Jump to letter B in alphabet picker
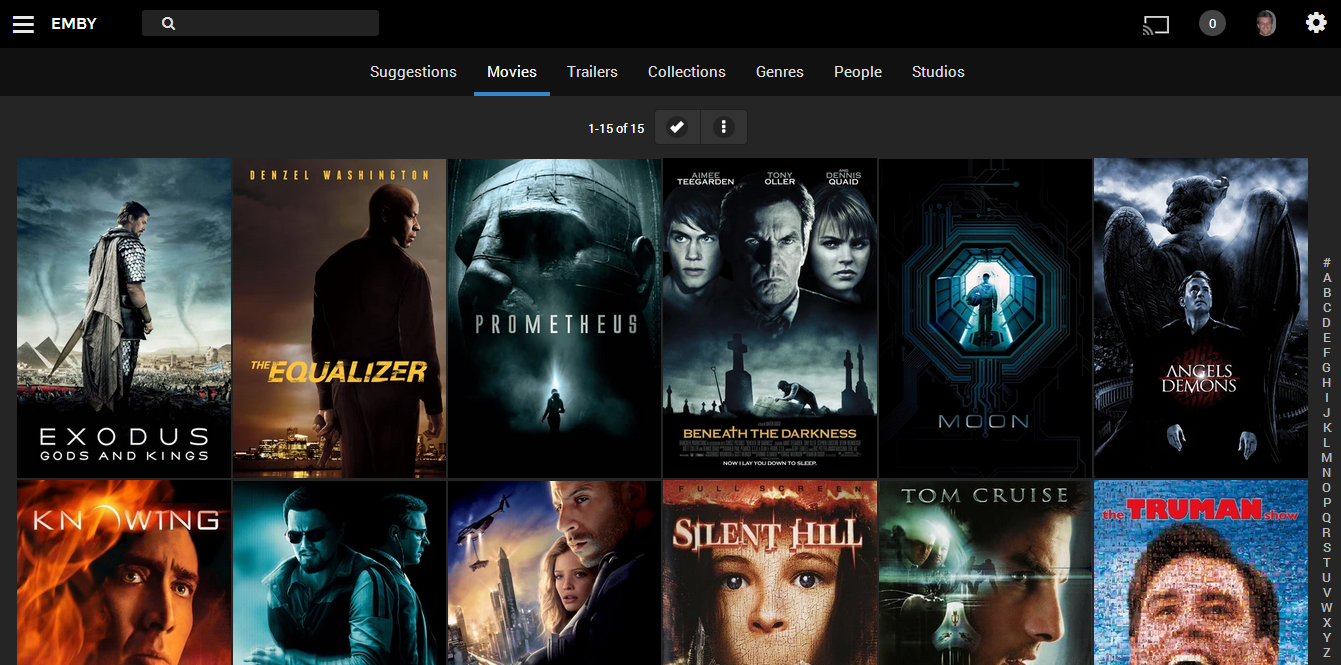Image resolution: width=1341 pixels, height=665 pixels. click(x=1327, y=293)
